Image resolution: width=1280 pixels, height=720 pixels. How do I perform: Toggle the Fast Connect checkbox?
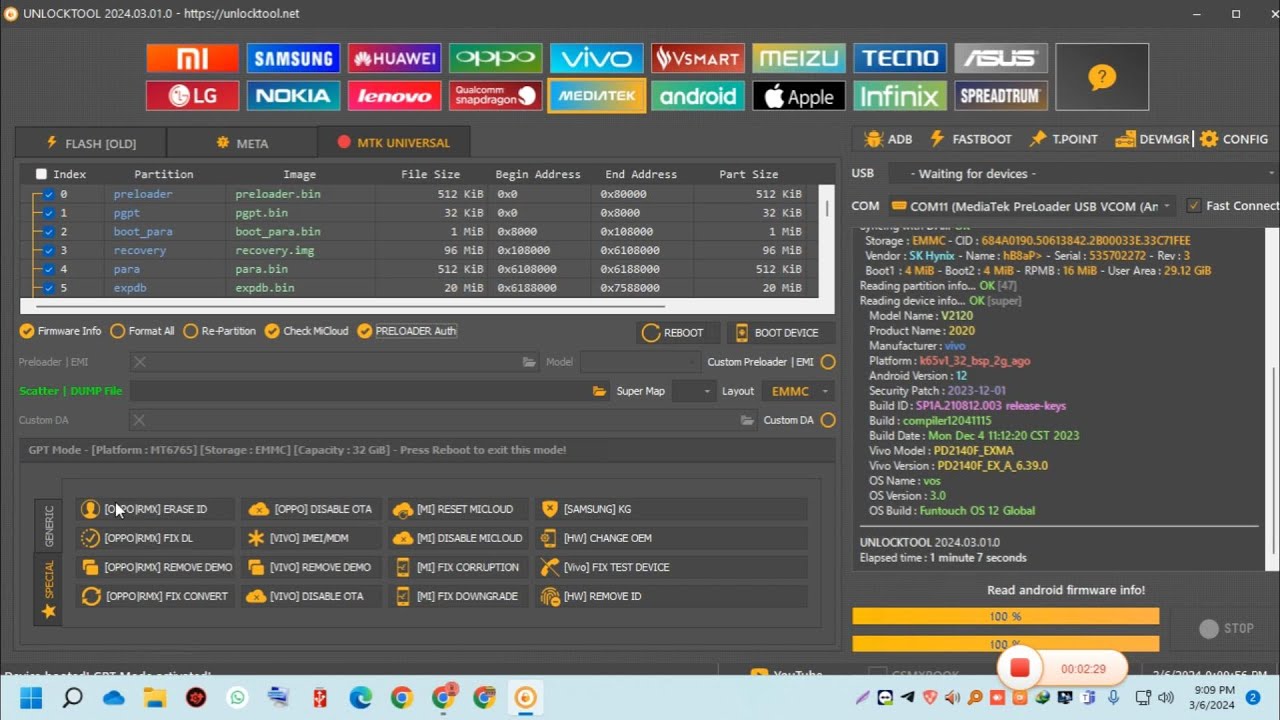(1193, 206)
